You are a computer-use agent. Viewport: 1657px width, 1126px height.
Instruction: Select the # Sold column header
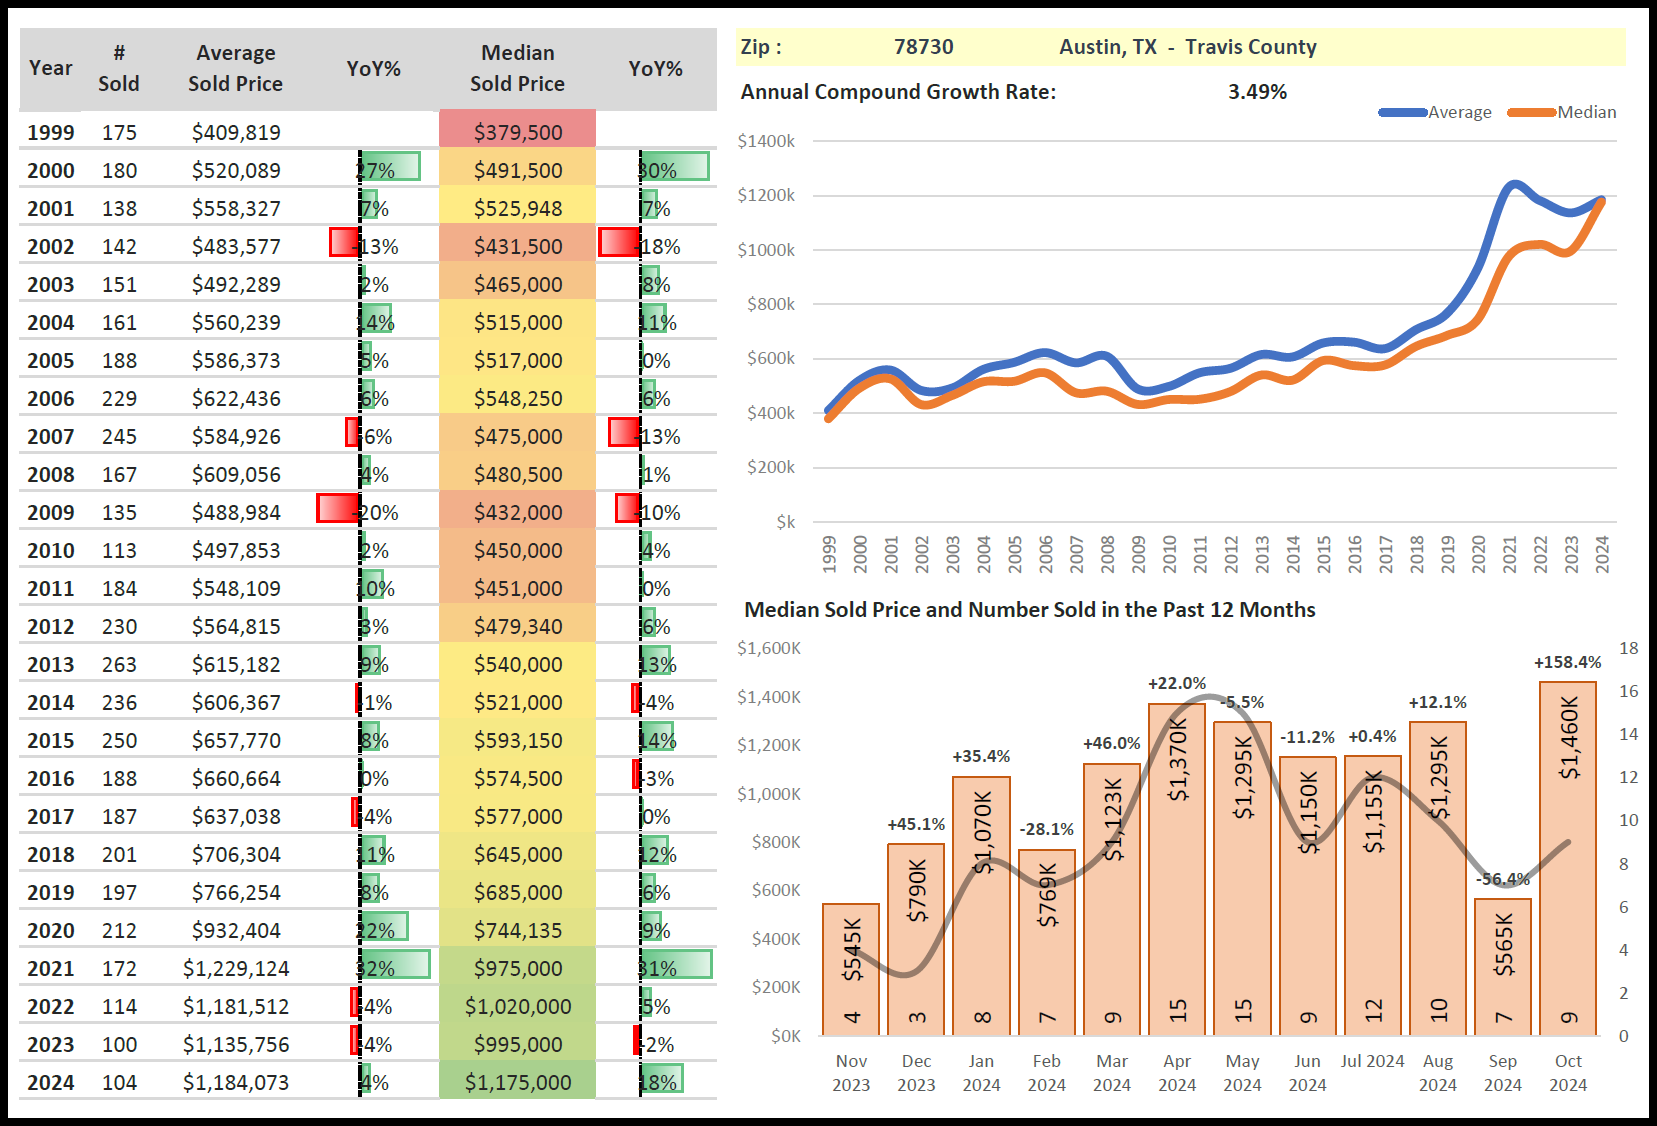click(x=118, y=68)
